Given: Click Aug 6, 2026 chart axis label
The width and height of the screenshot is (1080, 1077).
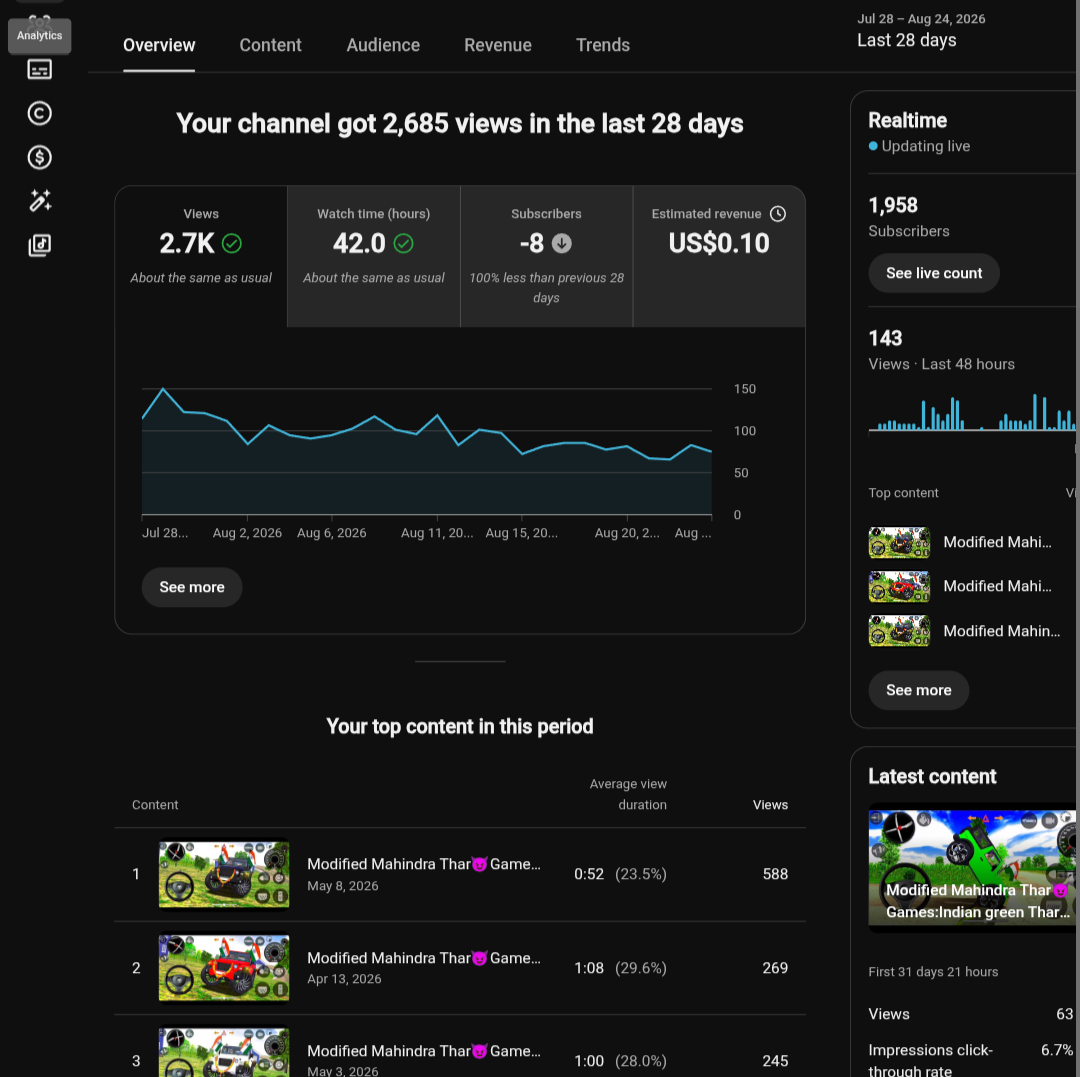Looking at the screenshot, I should [x=331, y=532].
